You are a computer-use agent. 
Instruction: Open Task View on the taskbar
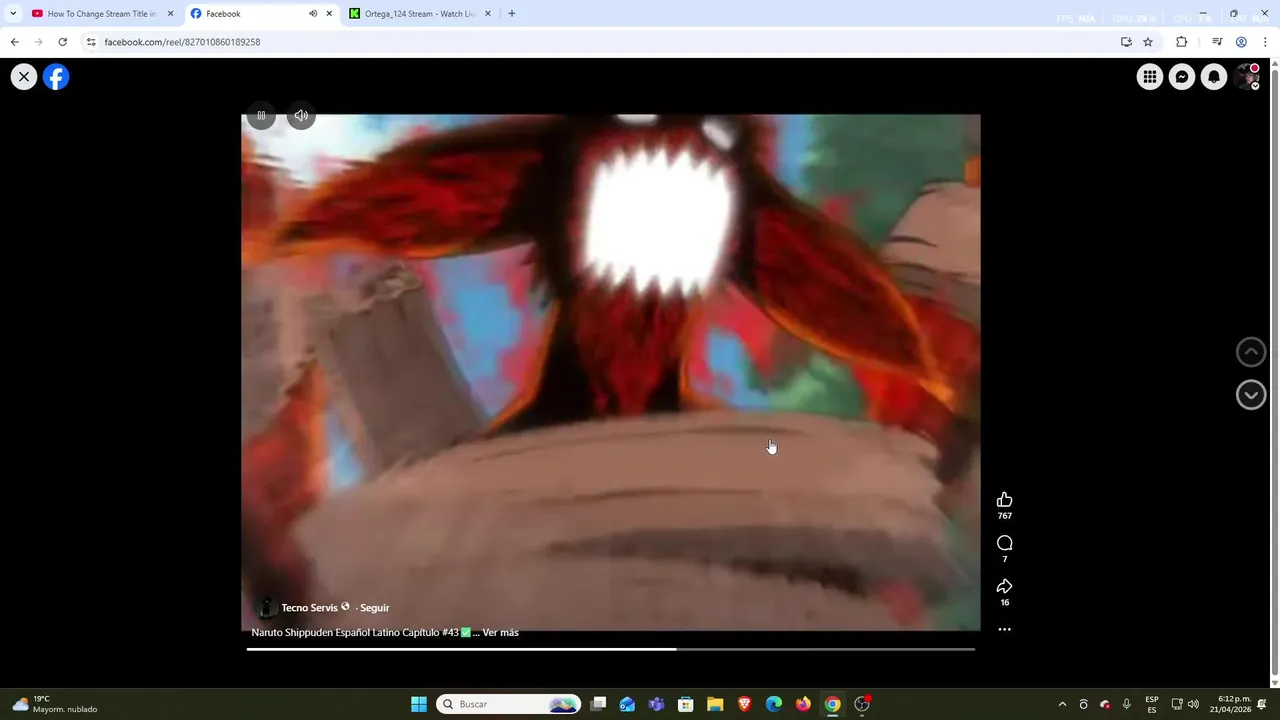(x=598, y=704)
